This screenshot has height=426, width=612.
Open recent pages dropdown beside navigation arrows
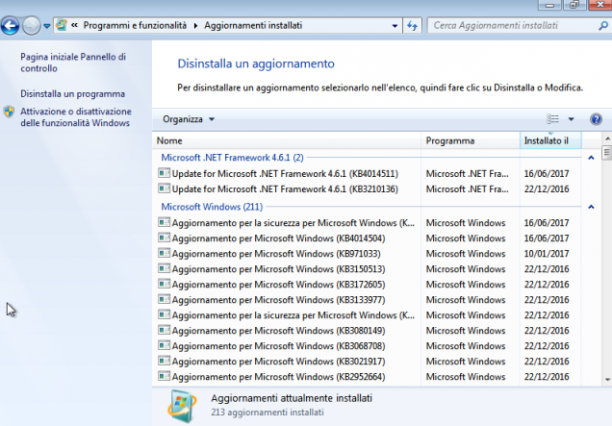pos(46,26)
